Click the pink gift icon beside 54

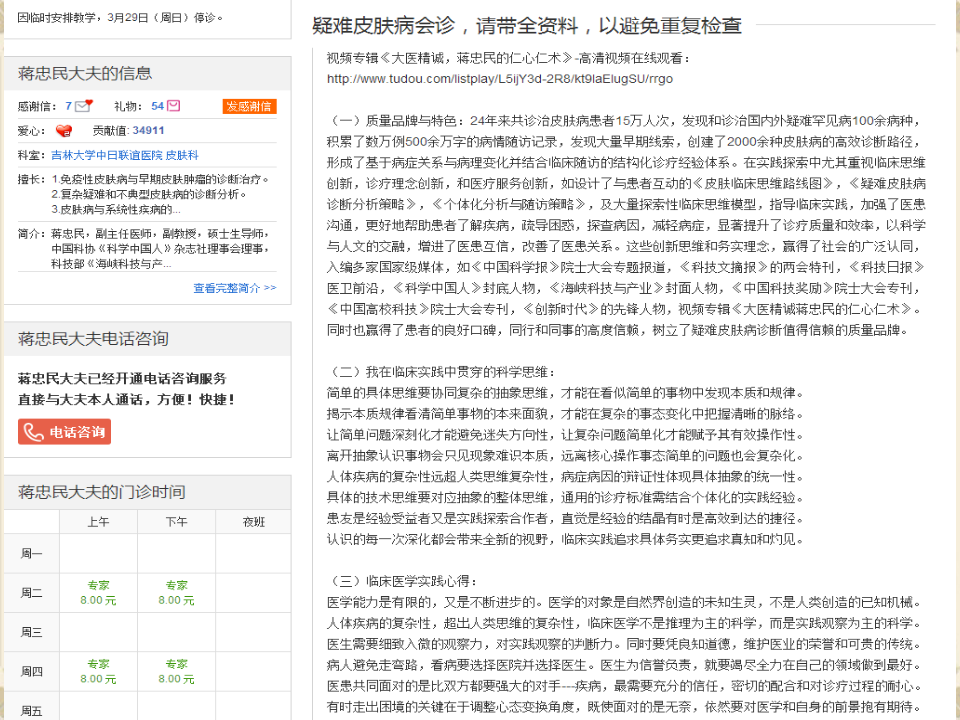coord(174,106)
